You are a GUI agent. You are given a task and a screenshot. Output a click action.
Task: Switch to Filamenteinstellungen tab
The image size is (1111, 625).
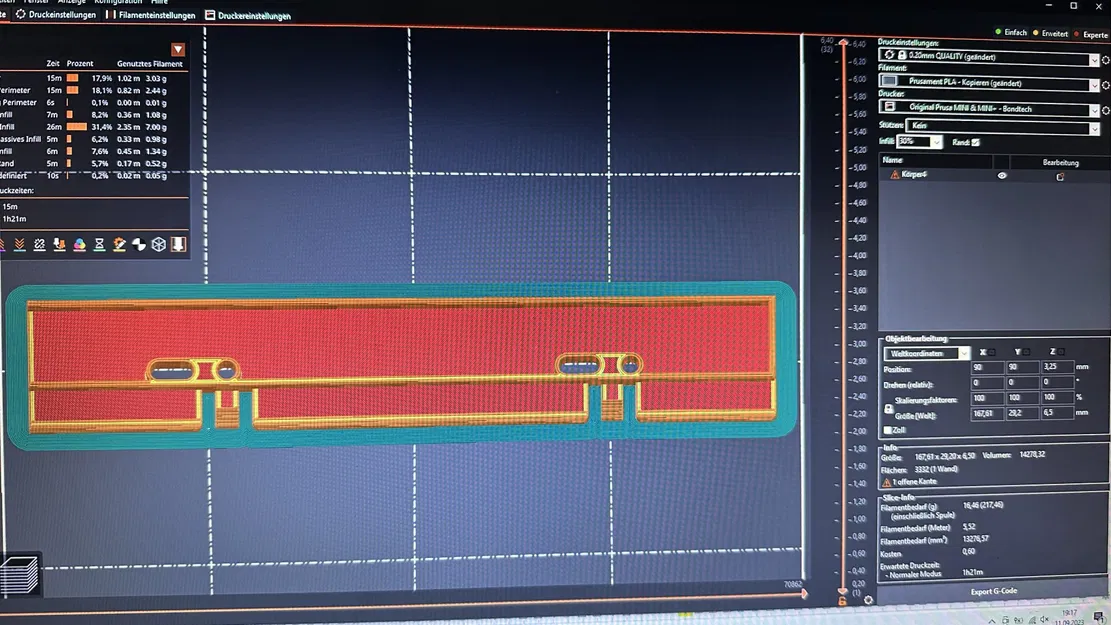coord(150,15)
